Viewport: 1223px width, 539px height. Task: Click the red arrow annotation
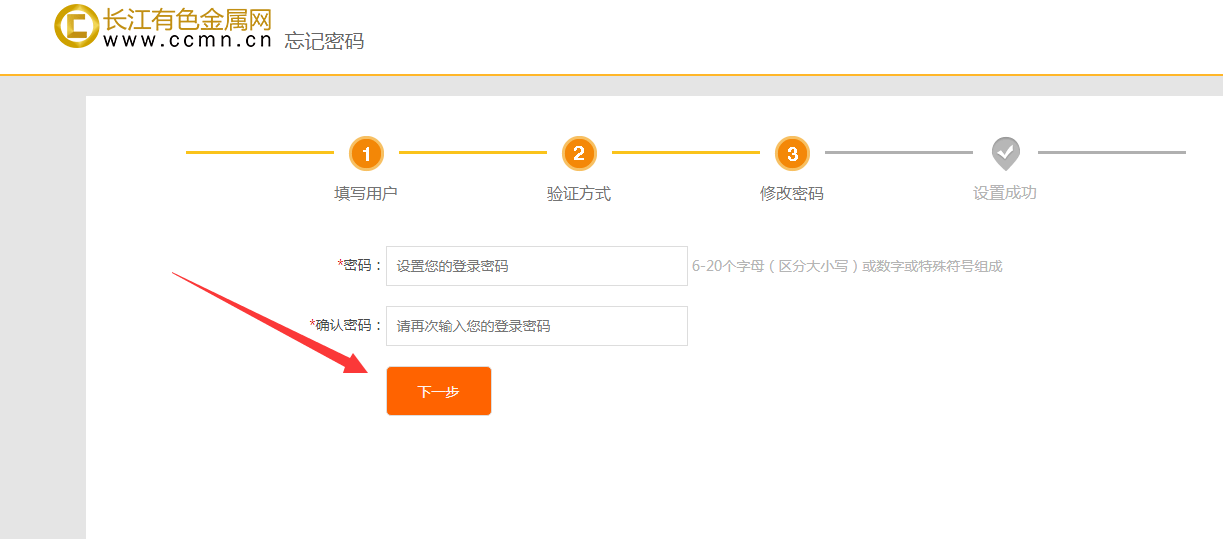click(x=270, y=322)
